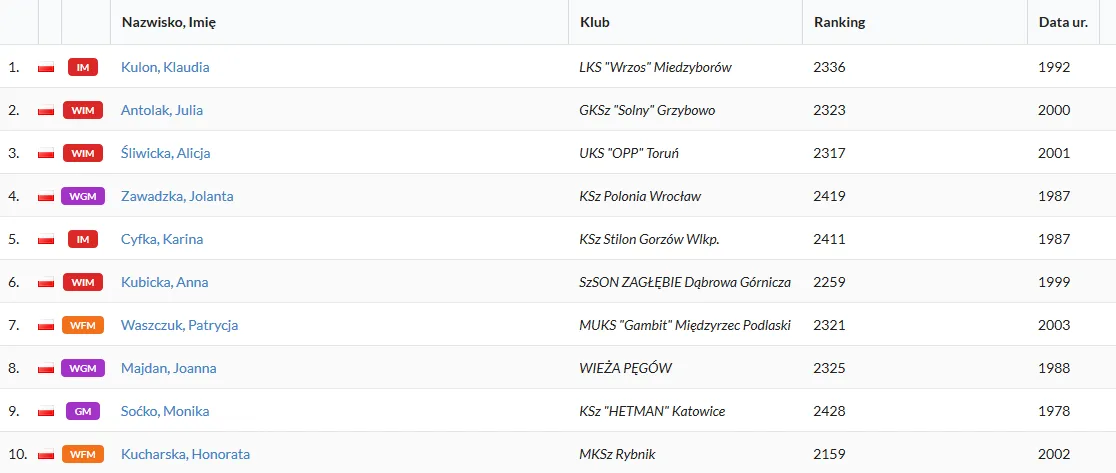This screenshot has height=473, width=1116.
Task: Click the flag icon in Kucharska's row
Action: [x=46, y=455]
